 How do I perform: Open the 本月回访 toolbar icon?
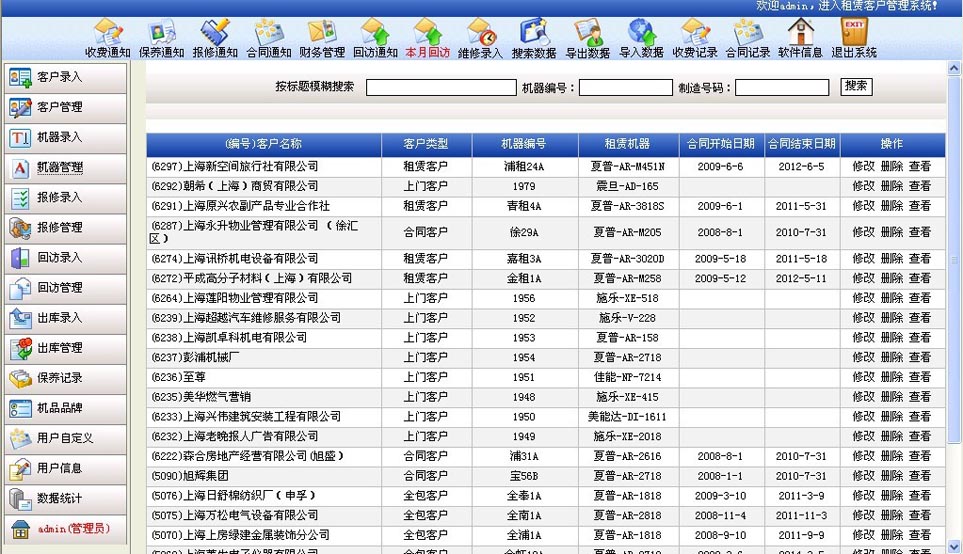[427, 38]
